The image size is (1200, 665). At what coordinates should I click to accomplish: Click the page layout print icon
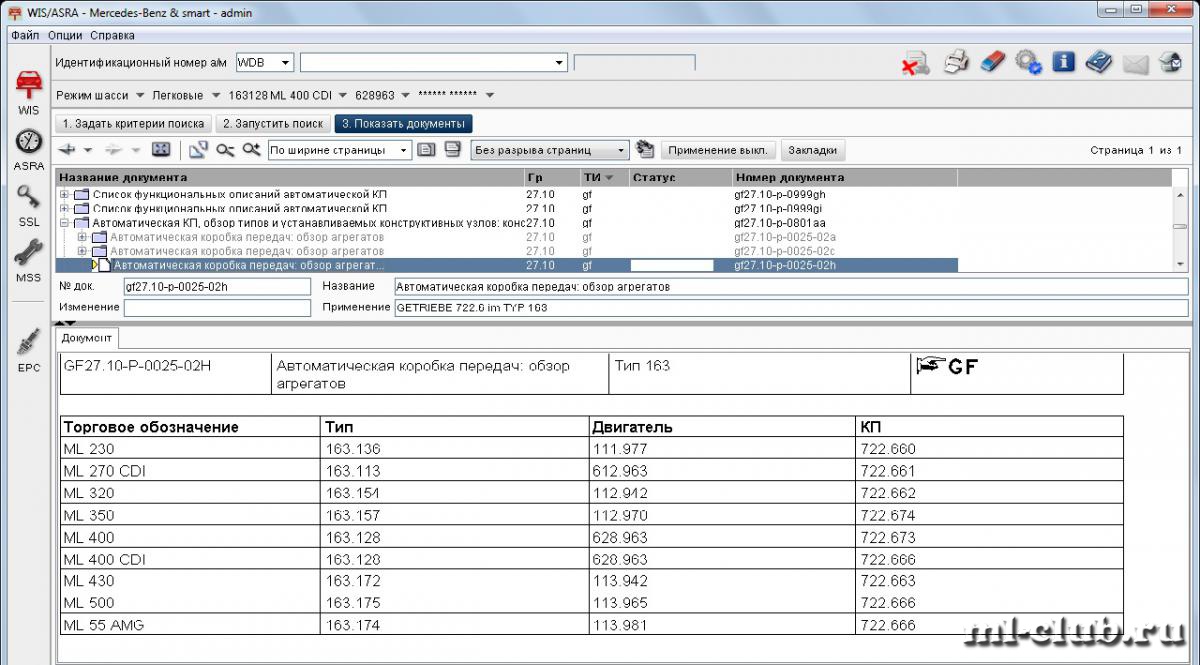(452, 150)
